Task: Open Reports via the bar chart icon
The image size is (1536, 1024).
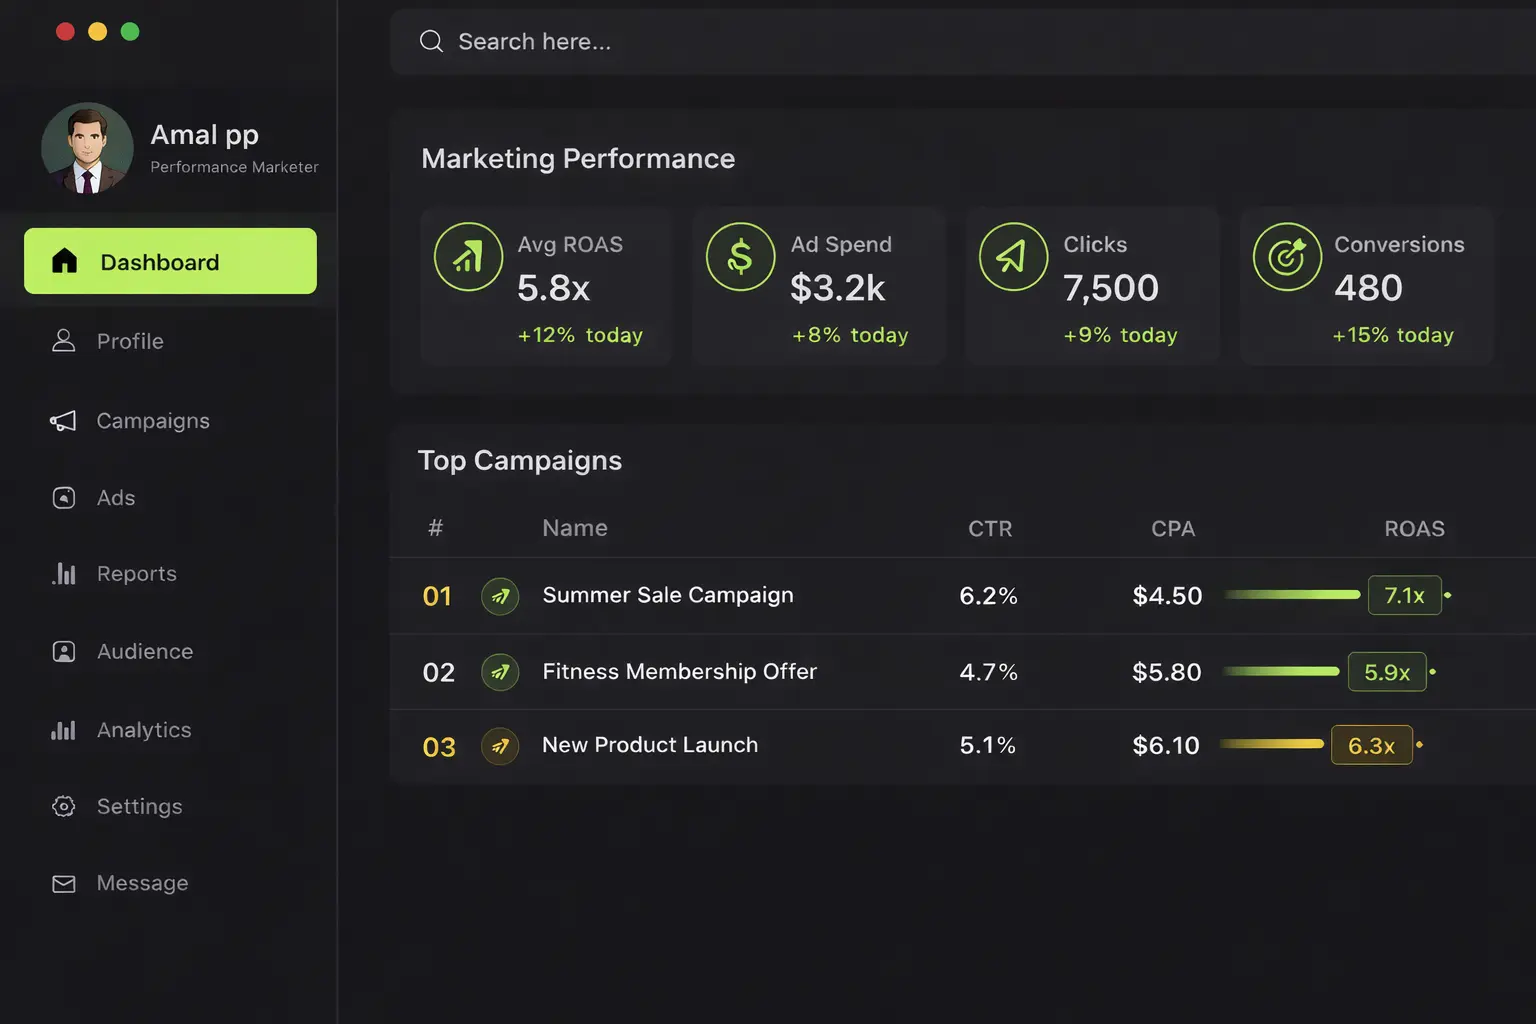Action: (63, 573)
